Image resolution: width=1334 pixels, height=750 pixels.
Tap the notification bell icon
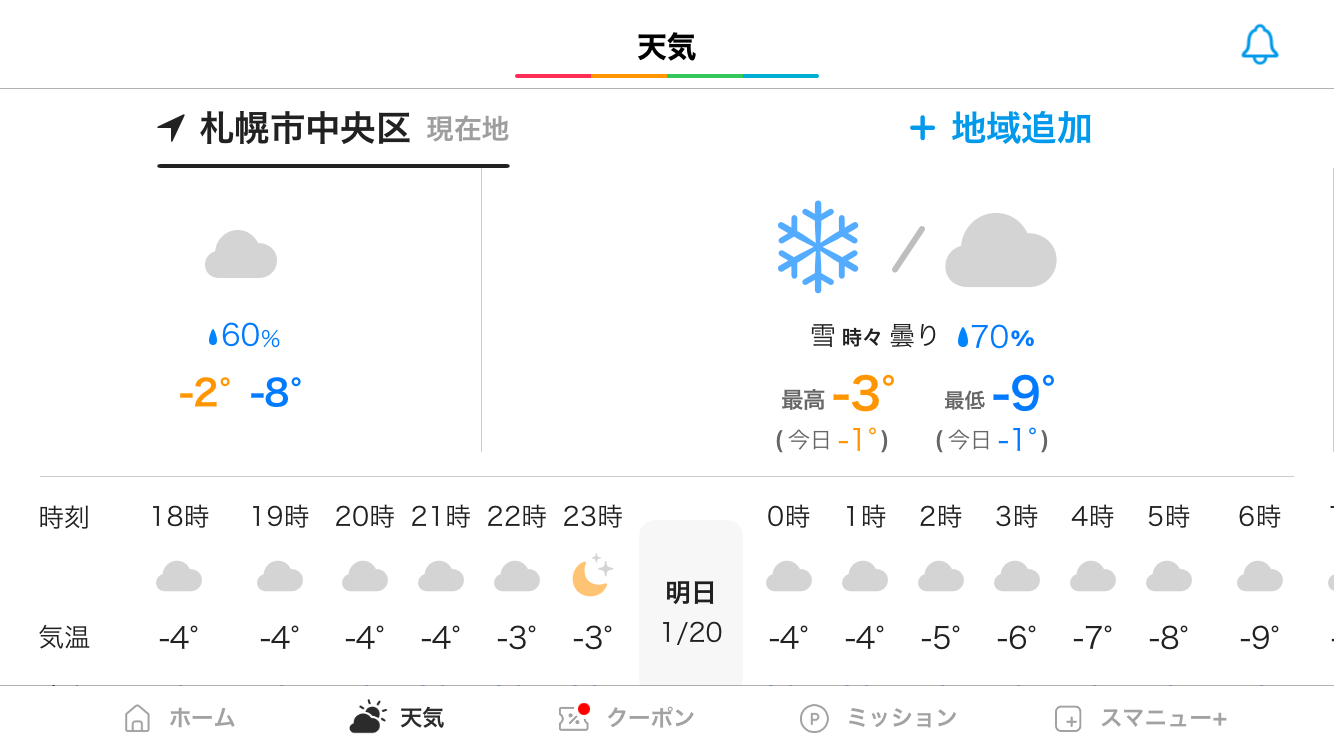pyautogui.click(x=1259, y=44)
